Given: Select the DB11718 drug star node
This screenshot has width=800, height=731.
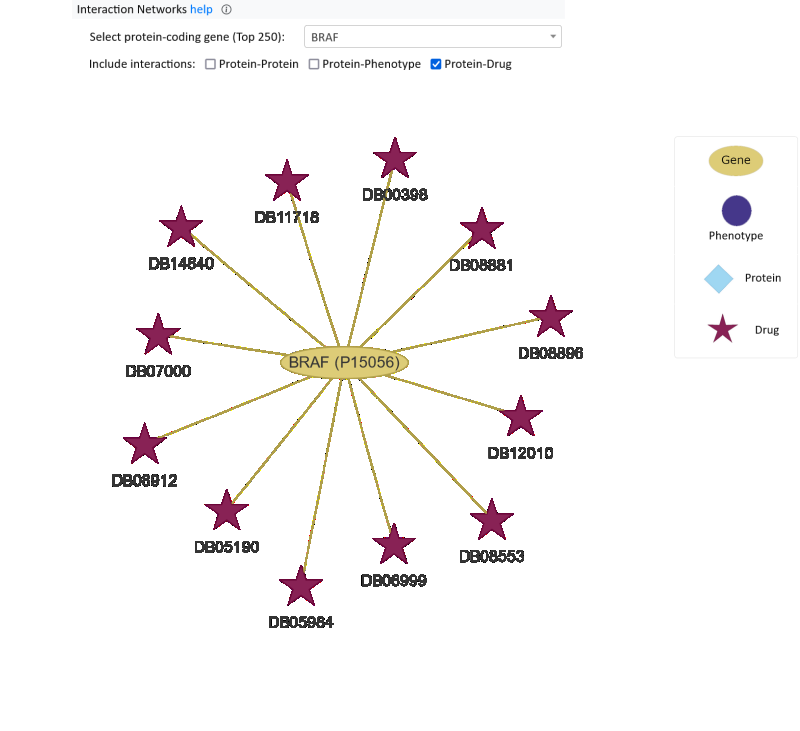Looking at the screenshot, I should coord(287,181).
